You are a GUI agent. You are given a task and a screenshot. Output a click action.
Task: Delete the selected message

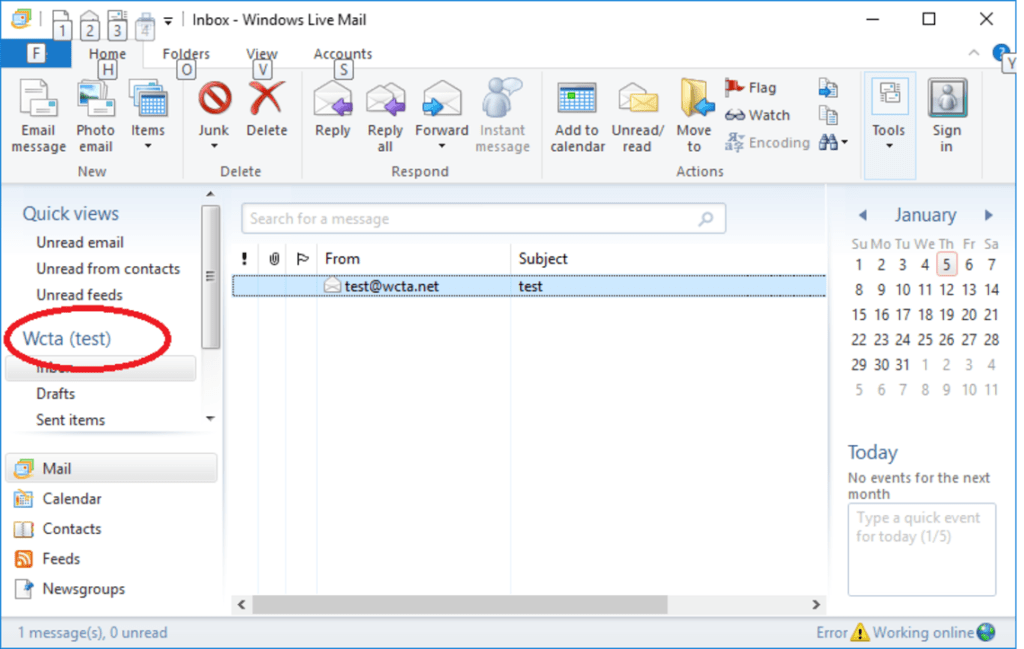point(267,115)
